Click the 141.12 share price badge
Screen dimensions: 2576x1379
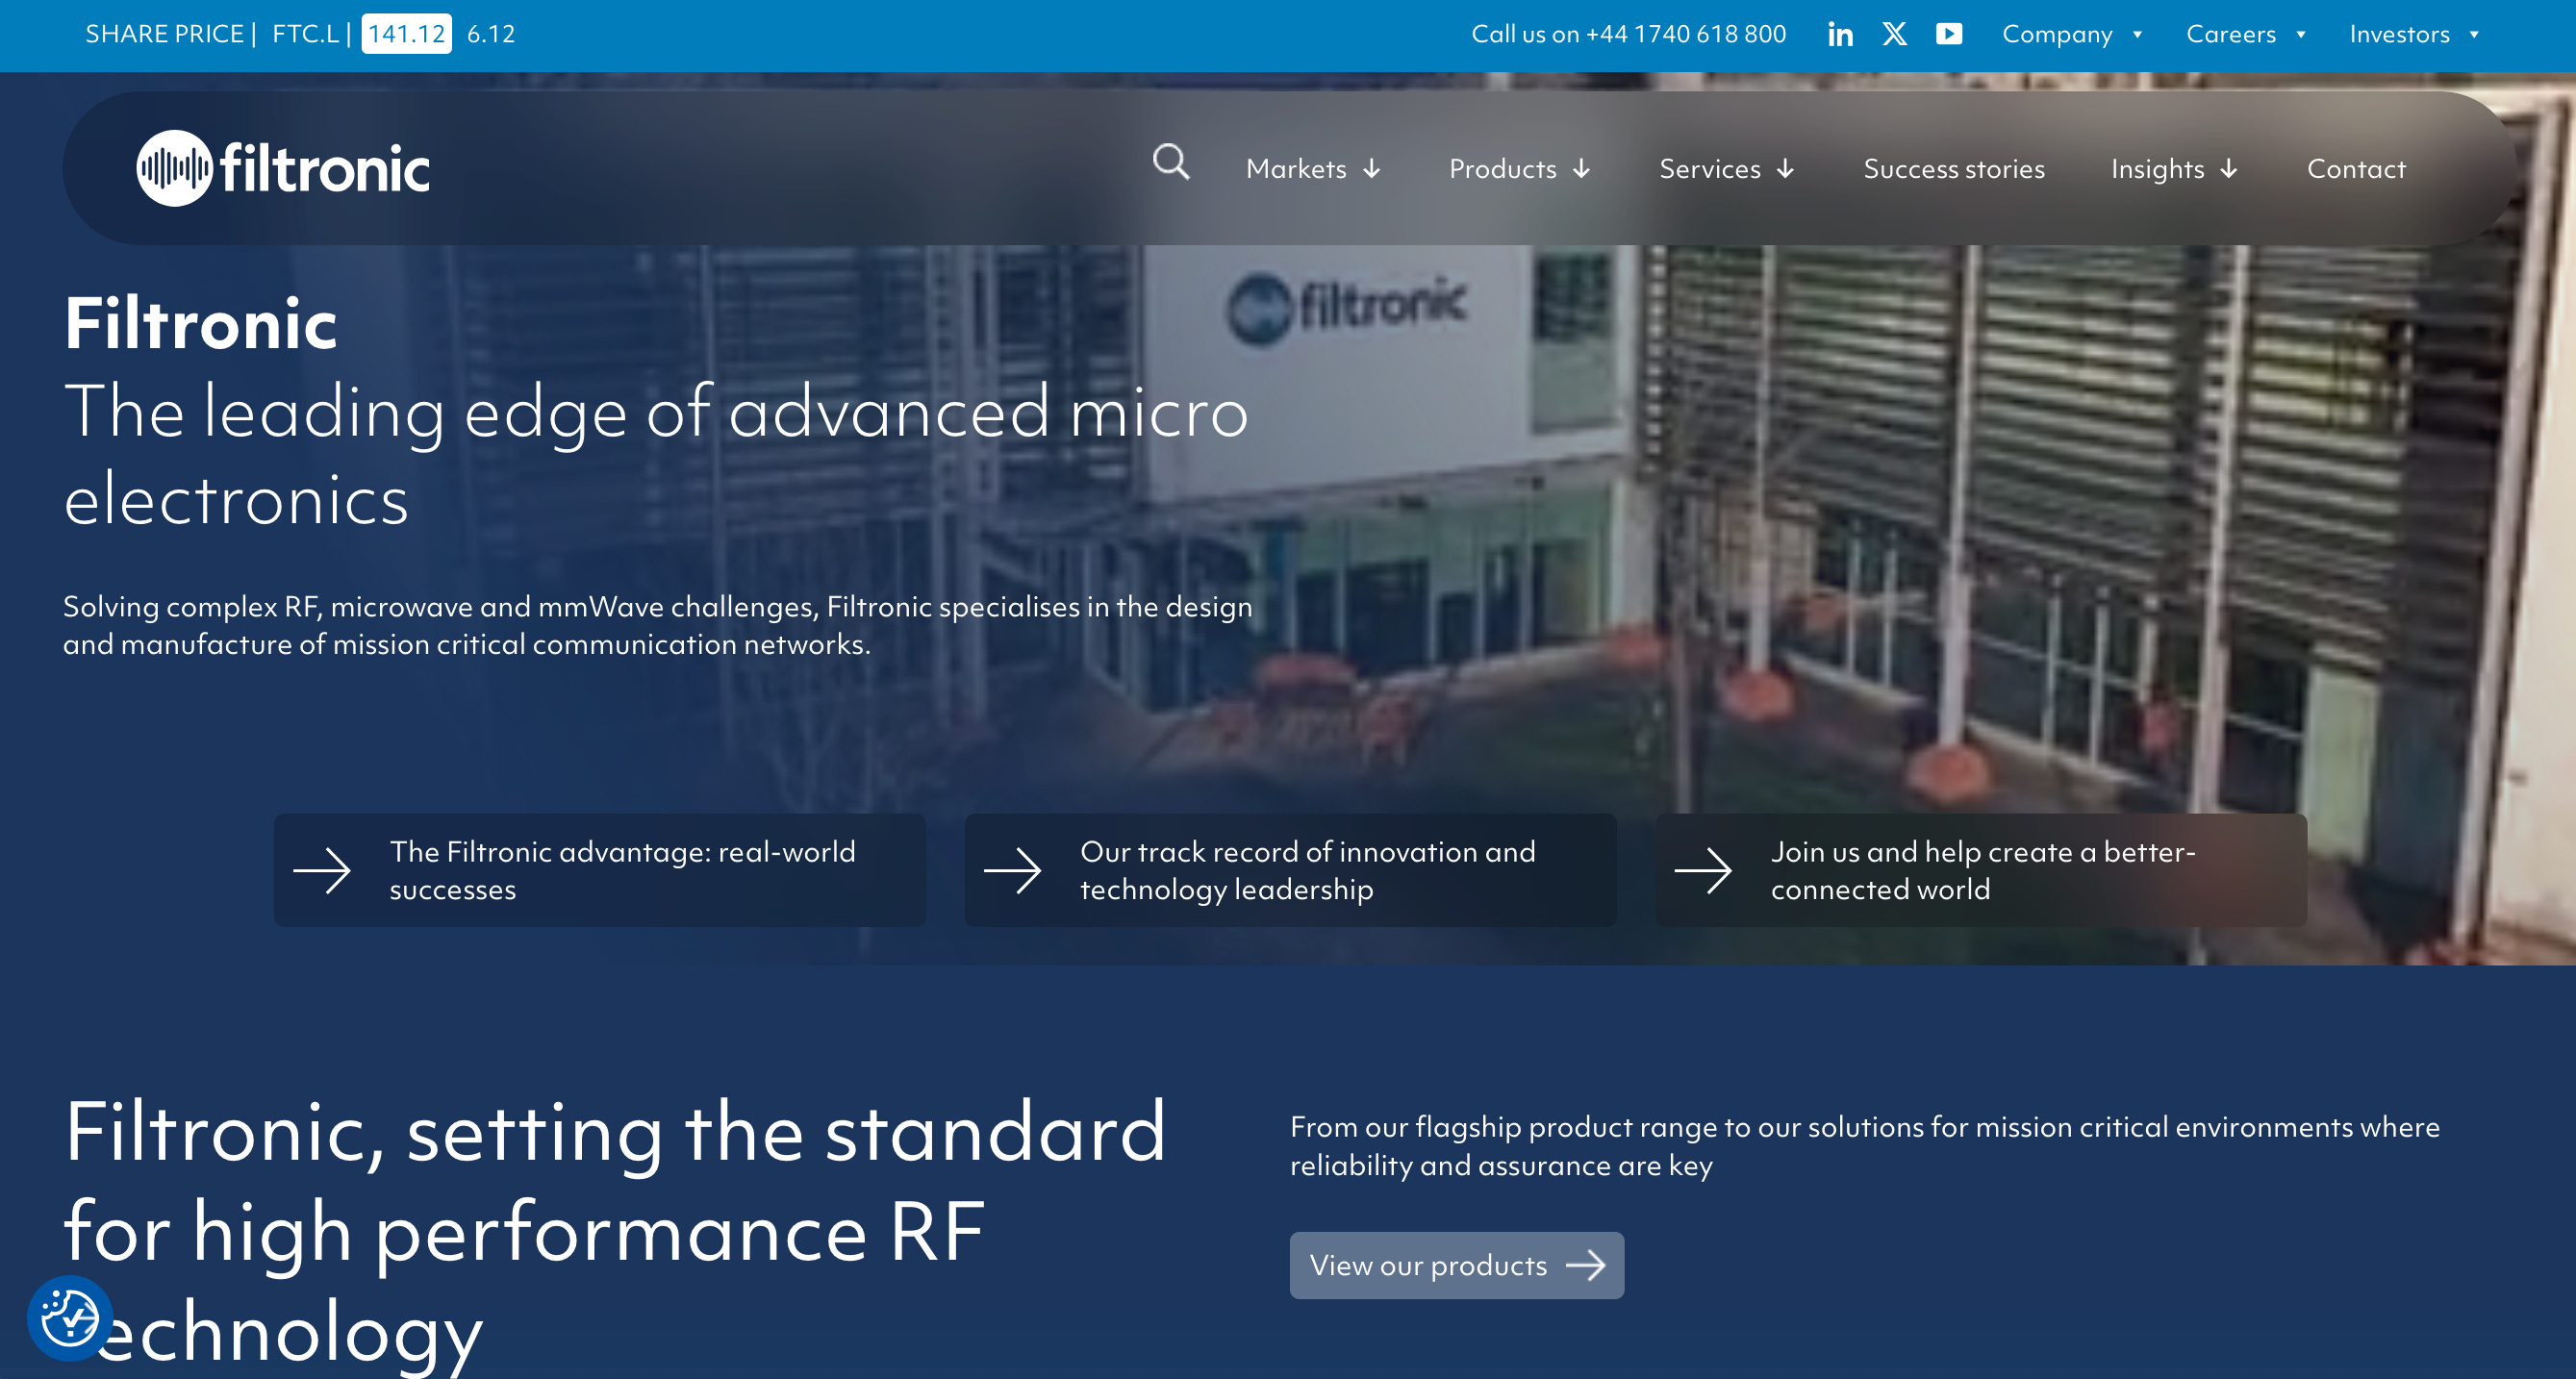[406, 34]
